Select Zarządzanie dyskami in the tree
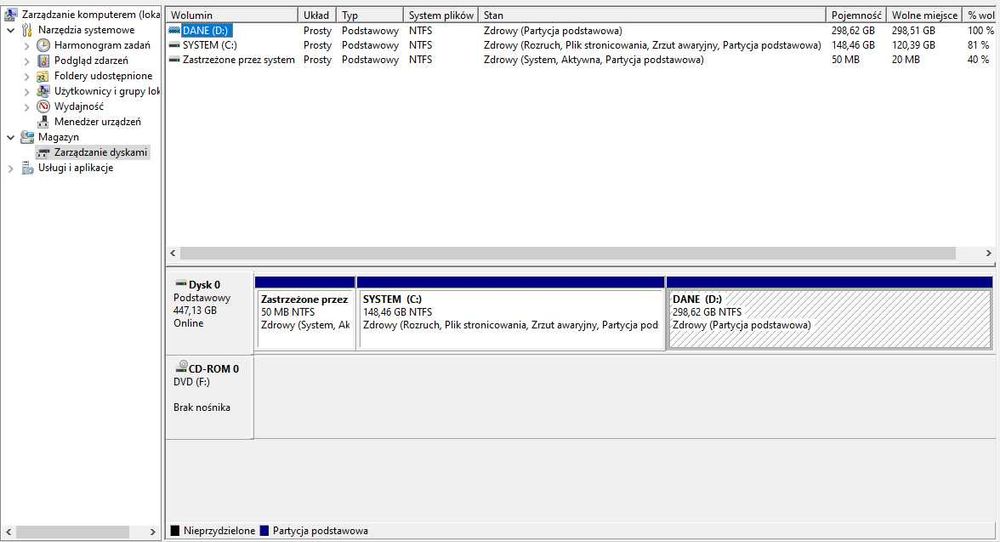Screen dimensions: 1000x542 click(101, 152)
